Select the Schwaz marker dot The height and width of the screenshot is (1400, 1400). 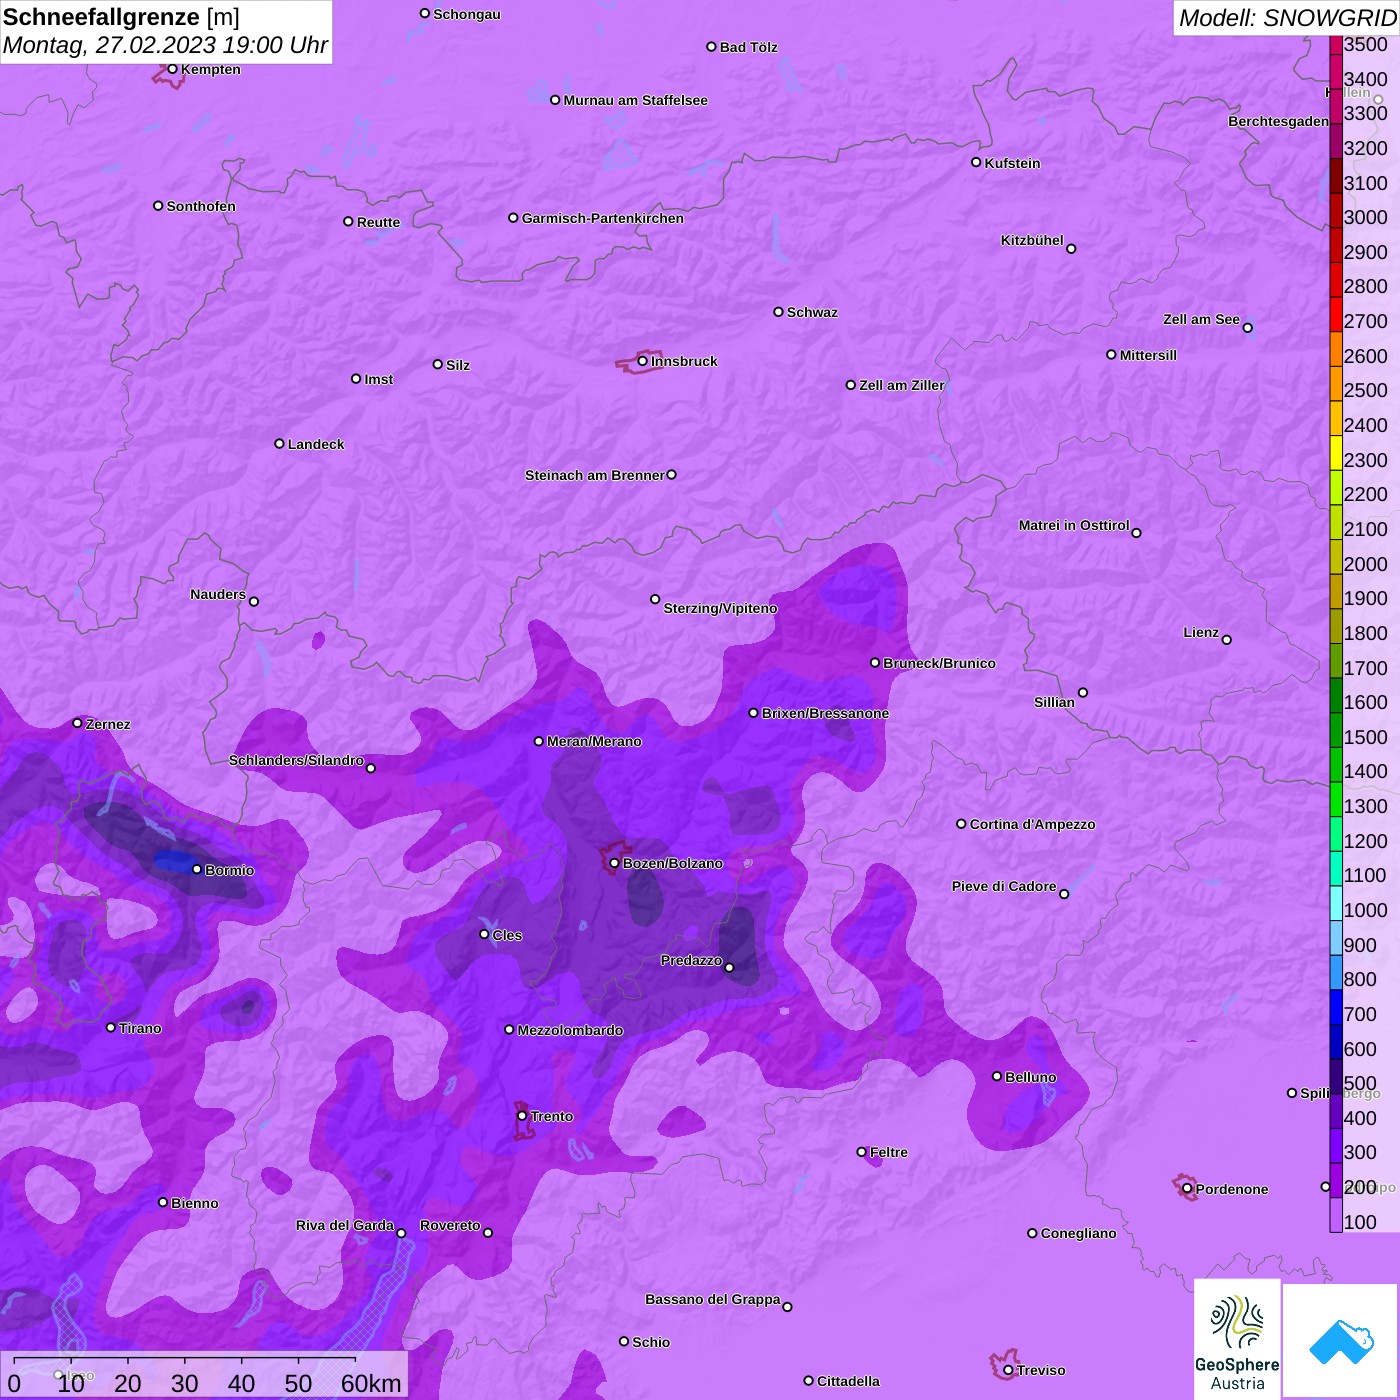778,312
